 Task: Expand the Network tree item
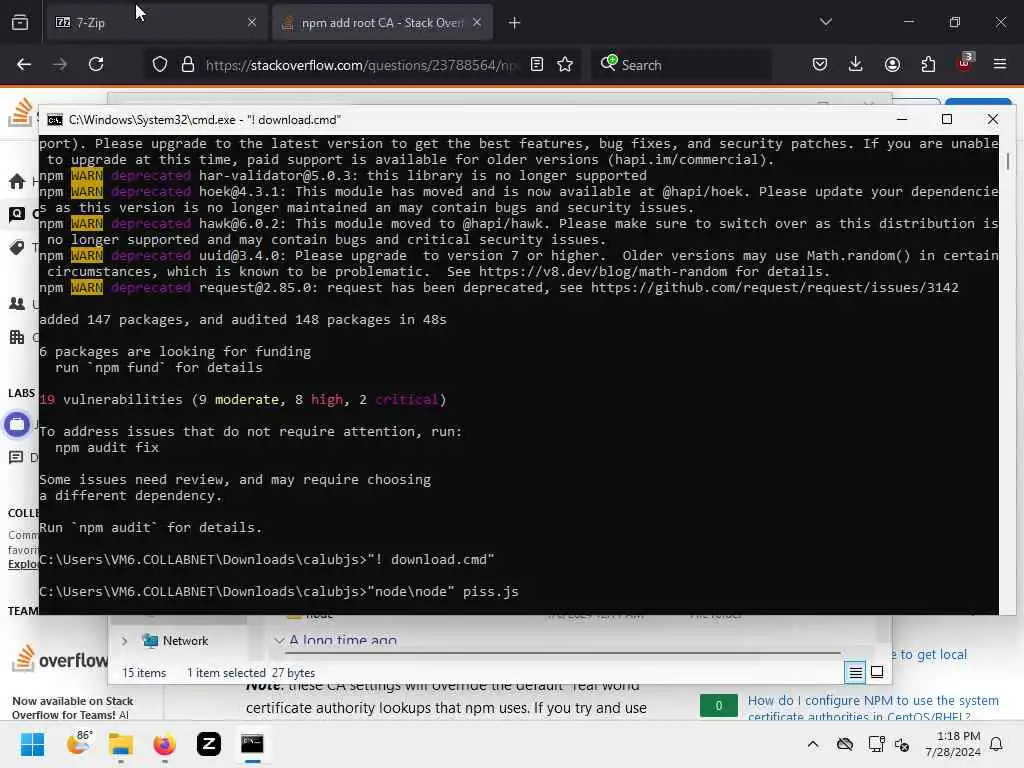click(x=124, y=641)
